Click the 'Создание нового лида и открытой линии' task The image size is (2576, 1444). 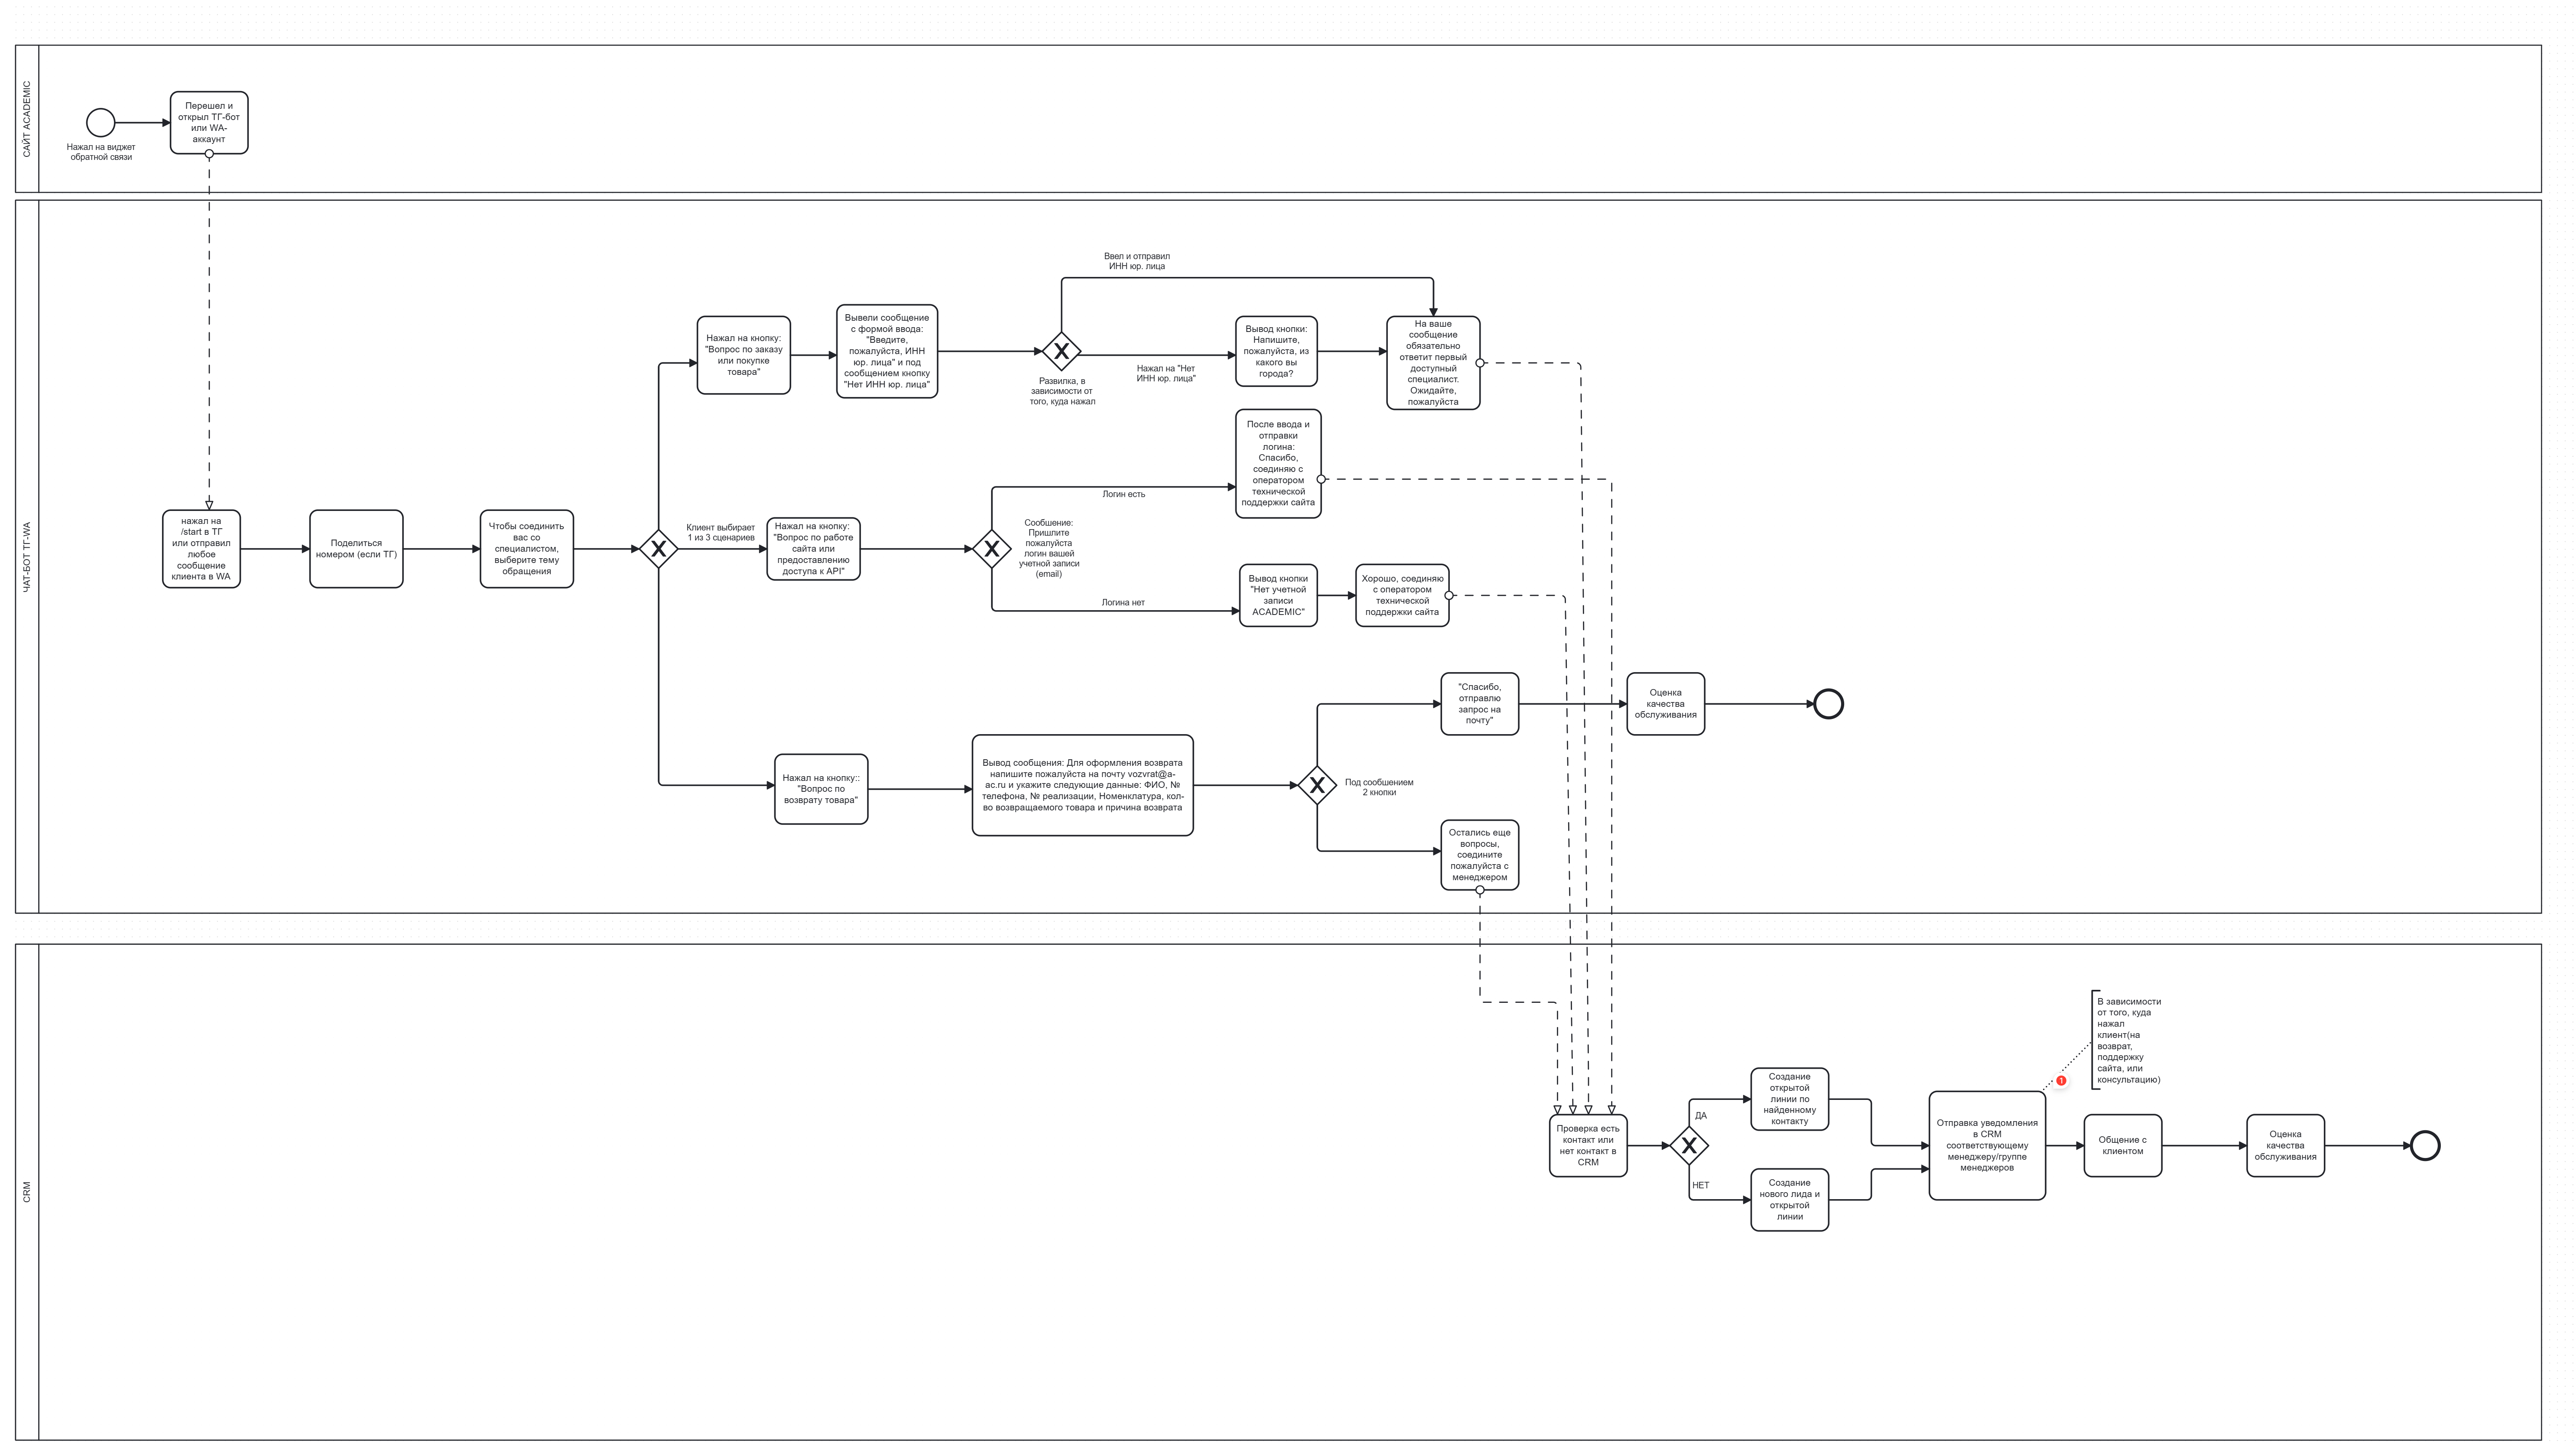pyautogui.click(x=1789, y=1200)
